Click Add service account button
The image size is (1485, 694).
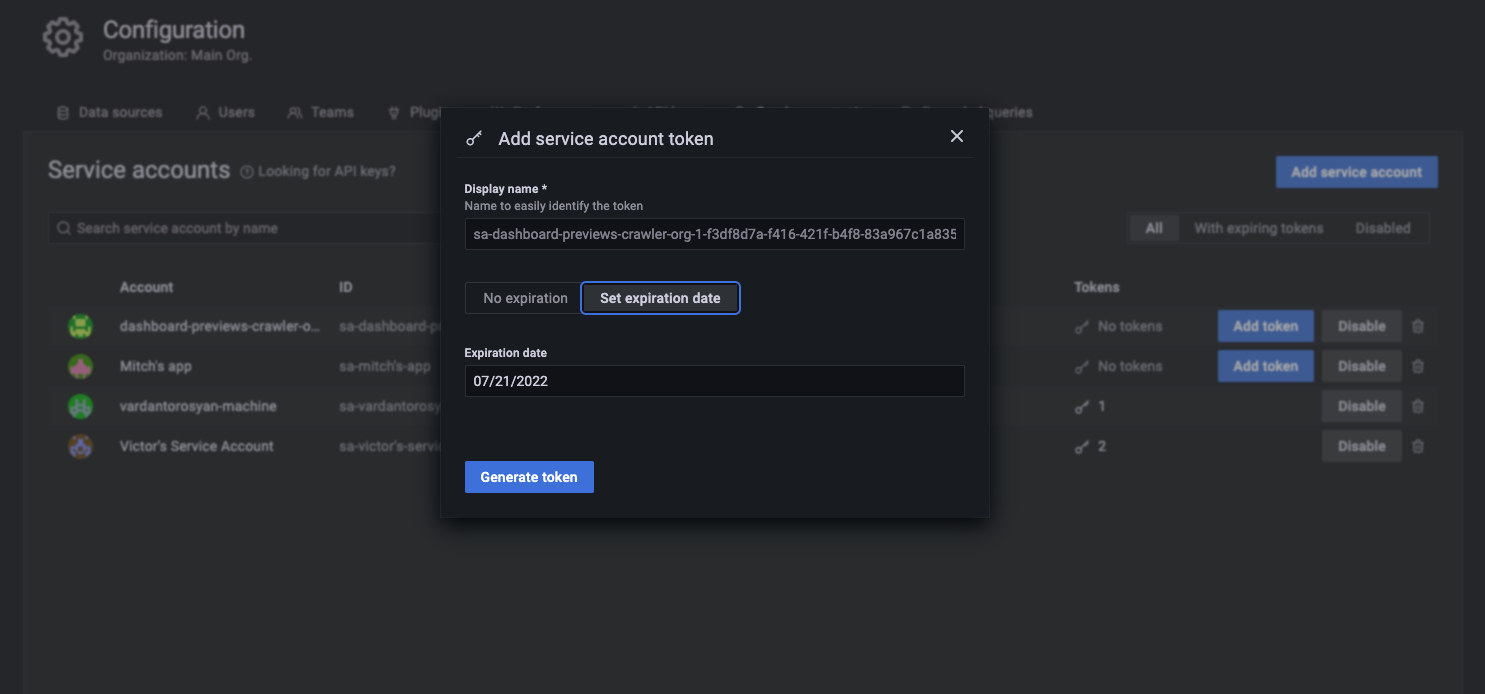tap(1356, 171)
